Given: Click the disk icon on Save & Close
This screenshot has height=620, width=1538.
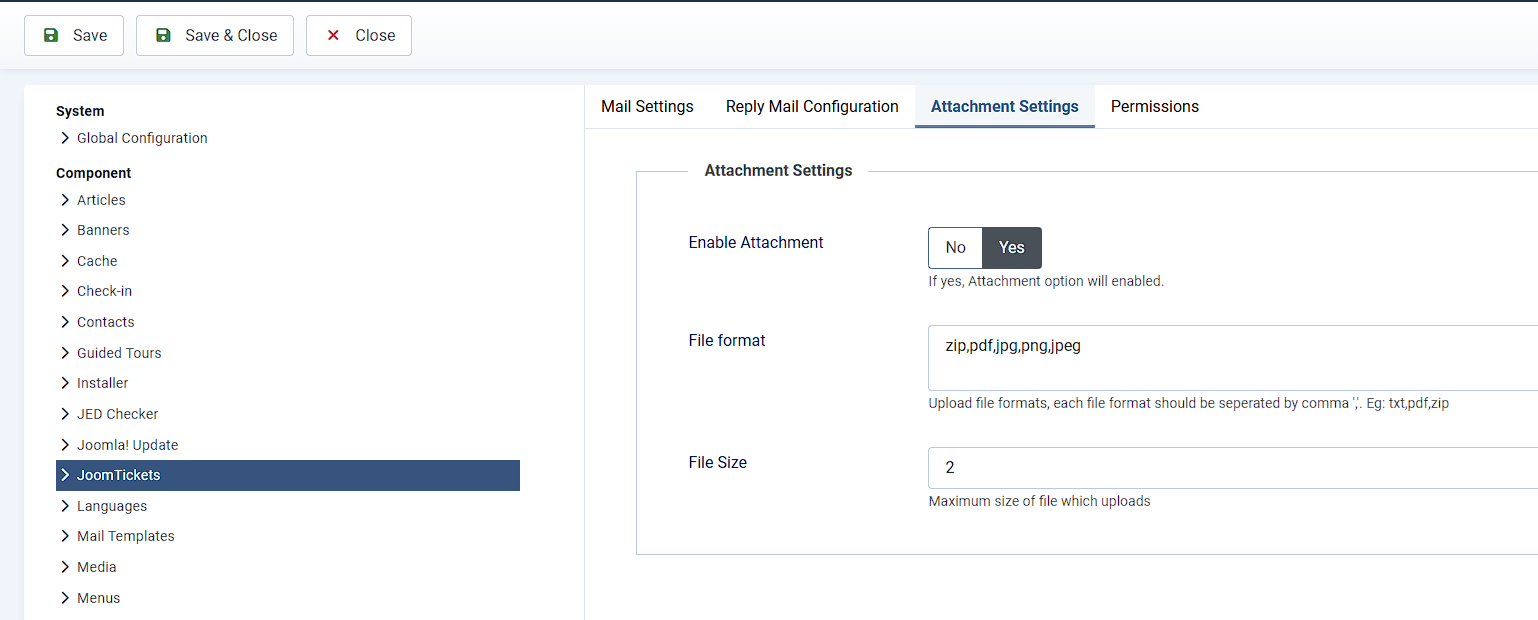Looking at the screenshot, I should click(163, 35).
